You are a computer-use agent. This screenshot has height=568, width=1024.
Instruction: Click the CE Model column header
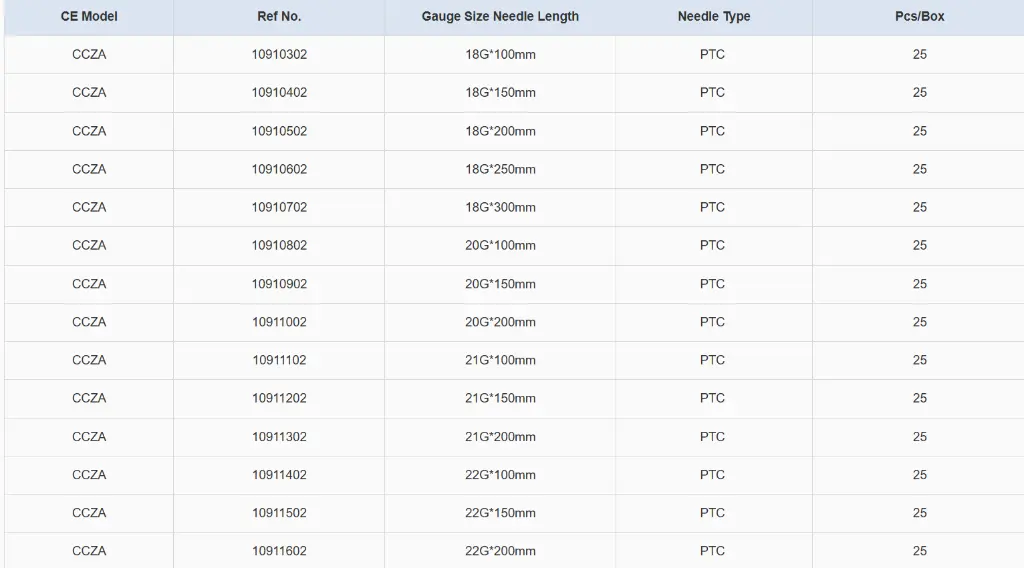89,17
